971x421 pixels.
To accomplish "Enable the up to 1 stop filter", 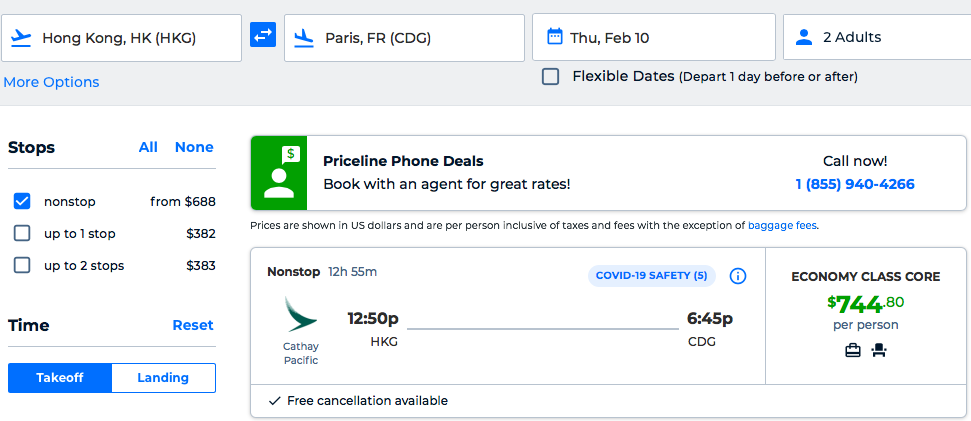I will pos(22,233).
